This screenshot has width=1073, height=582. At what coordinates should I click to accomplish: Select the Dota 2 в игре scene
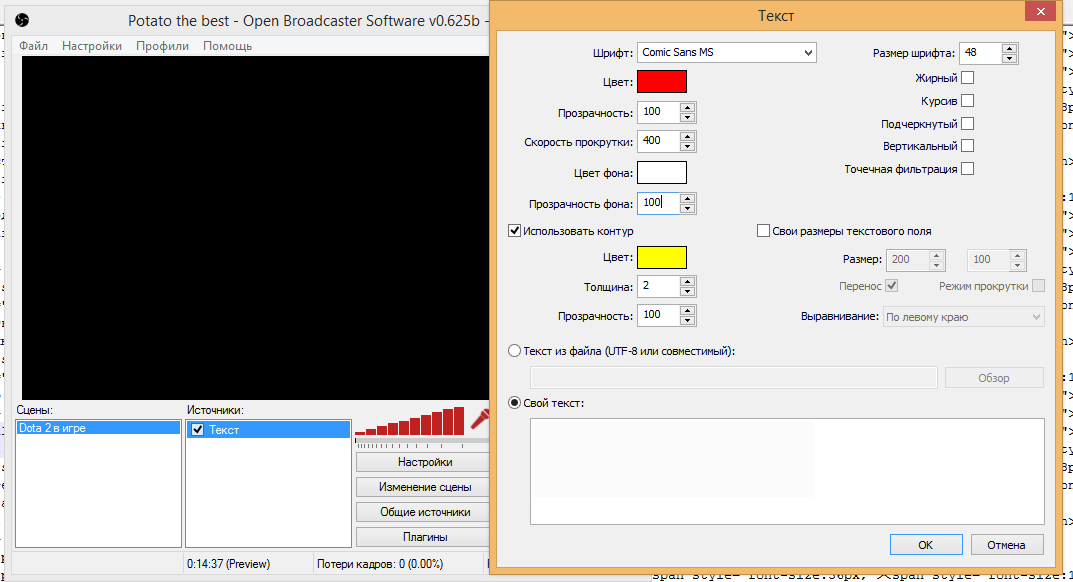click(99, 428)
